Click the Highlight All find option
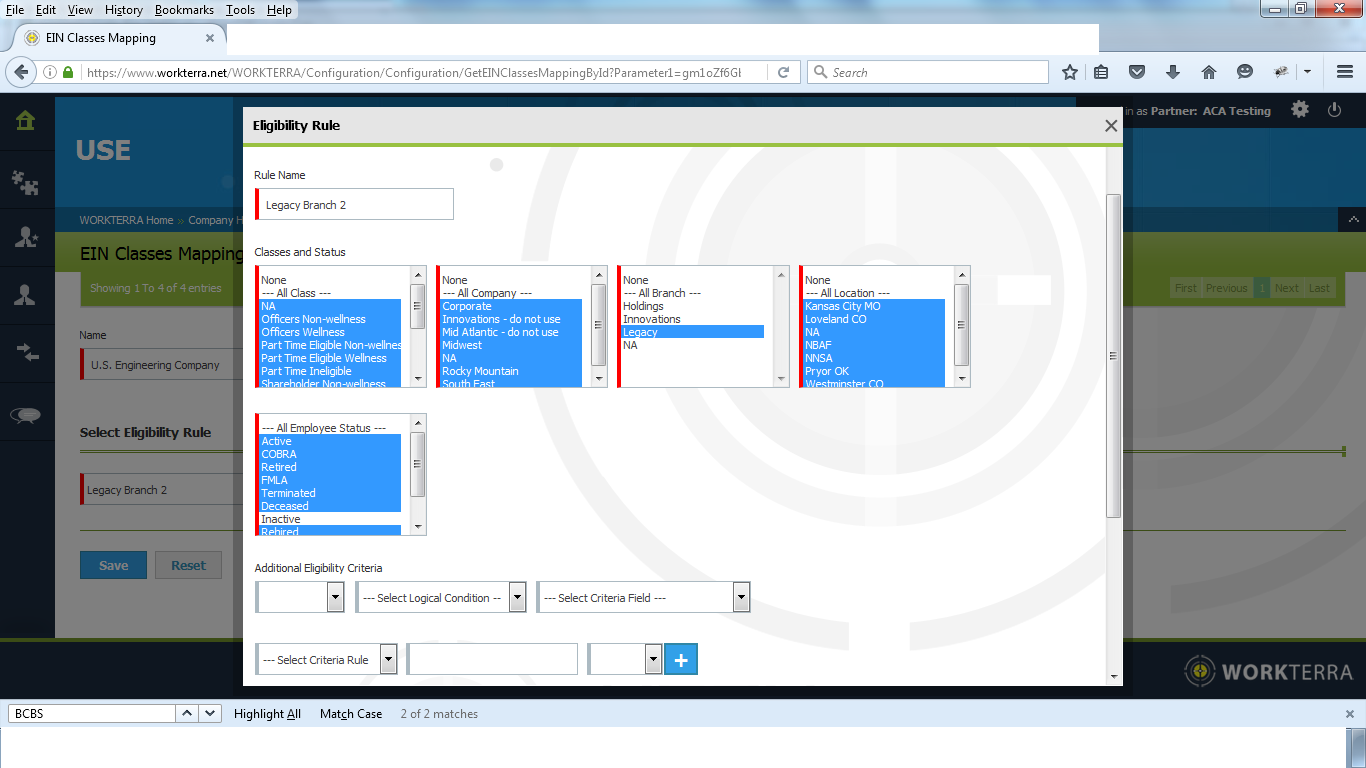 point(267,714)
